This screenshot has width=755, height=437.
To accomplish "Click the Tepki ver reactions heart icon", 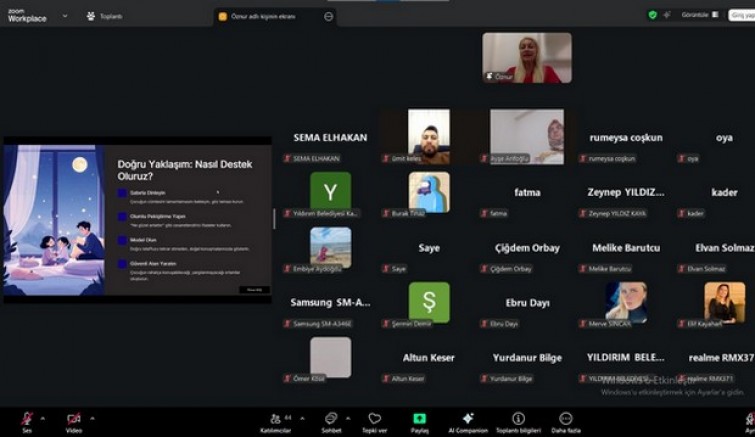I will click(x=374, y=419).
